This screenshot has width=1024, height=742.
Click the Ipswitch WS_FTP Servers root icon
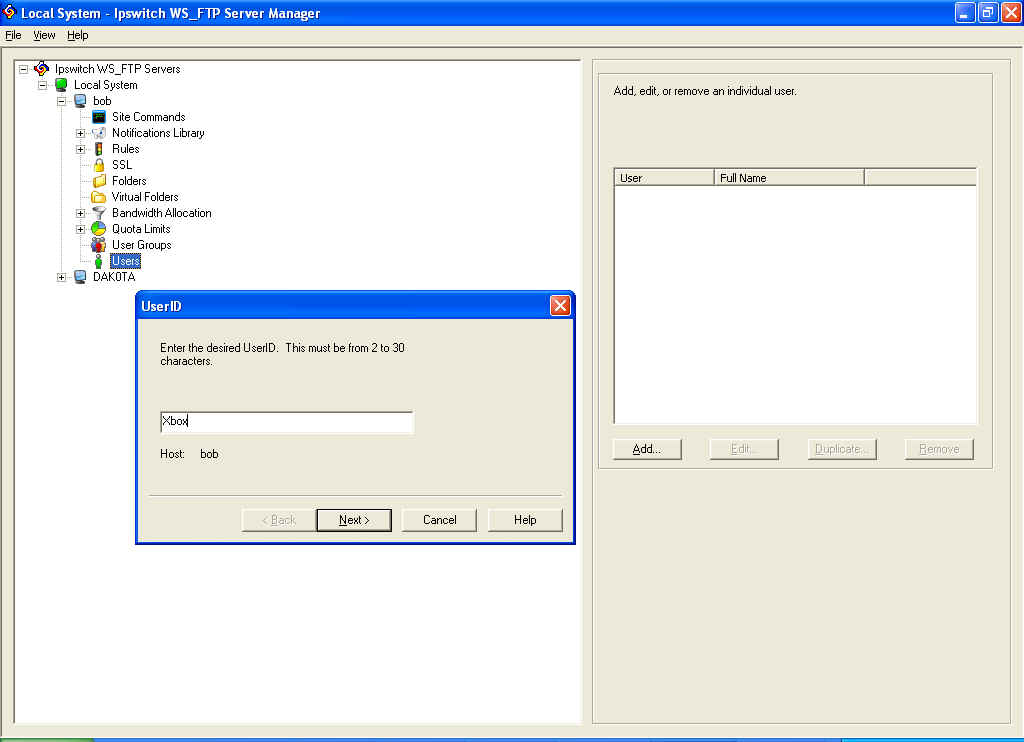pos(42,69)
